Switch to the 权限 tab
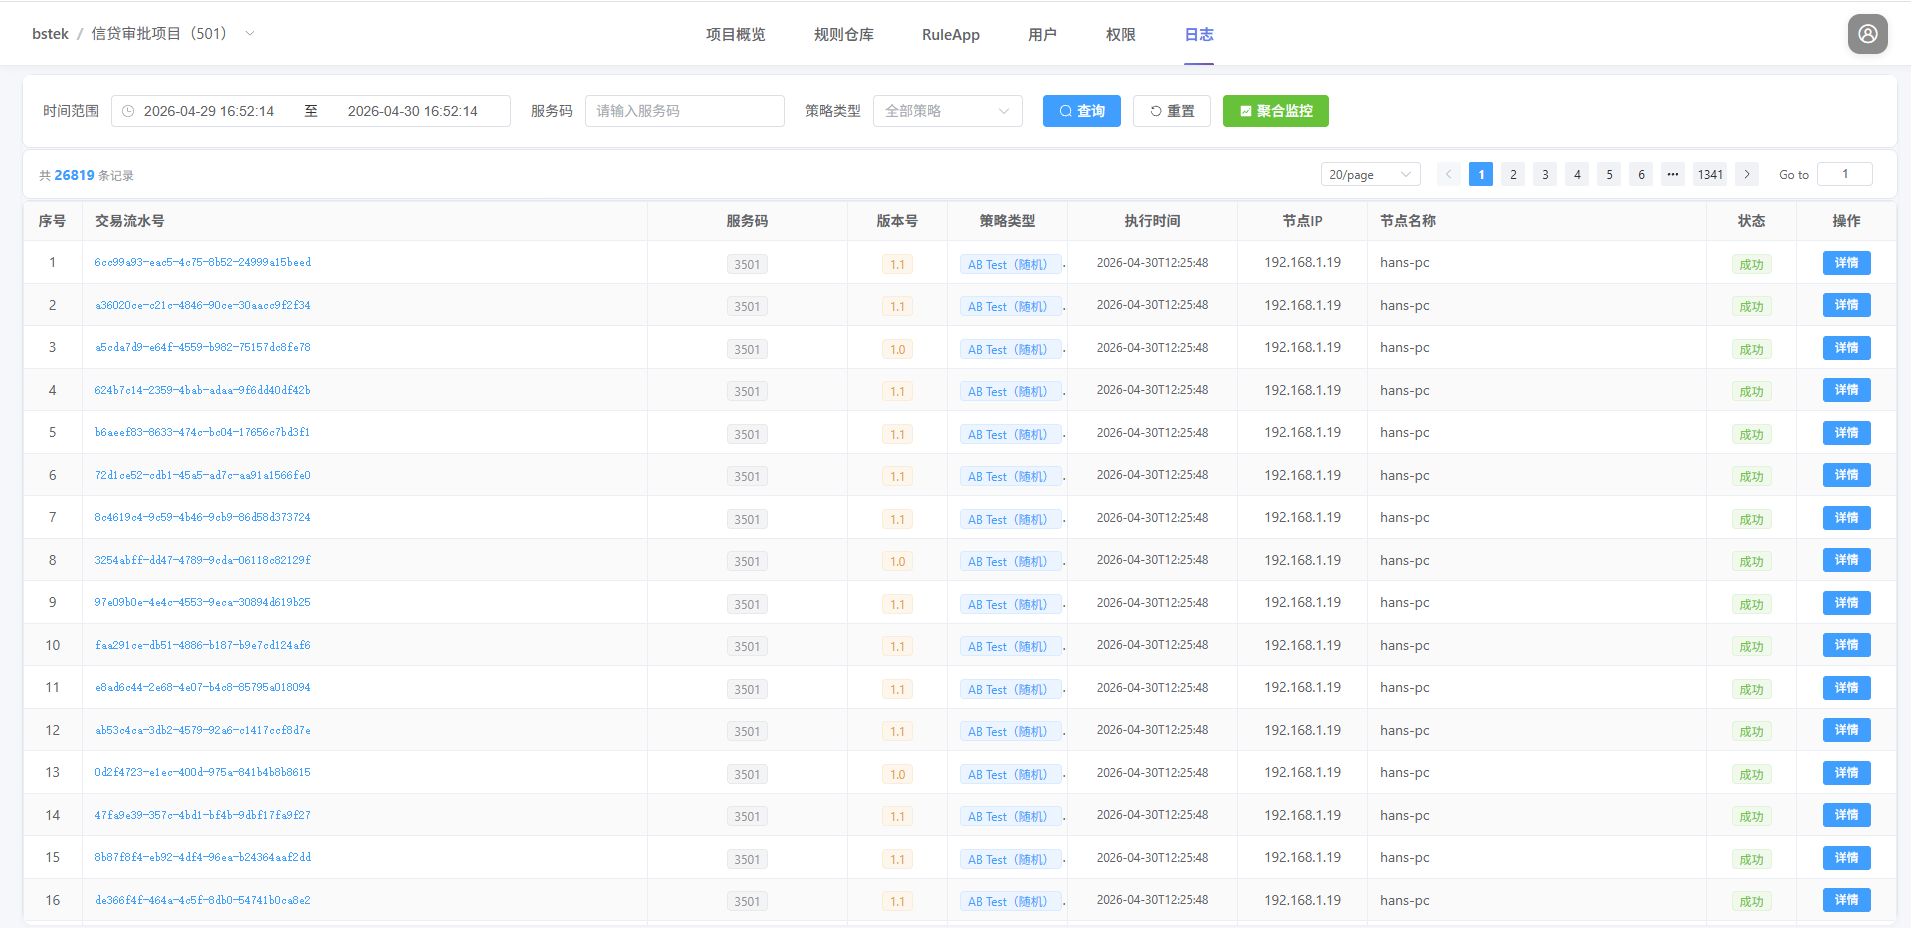Viewport: 1911px width, 928px height. pyautogui.click(x=1120, y=34)
